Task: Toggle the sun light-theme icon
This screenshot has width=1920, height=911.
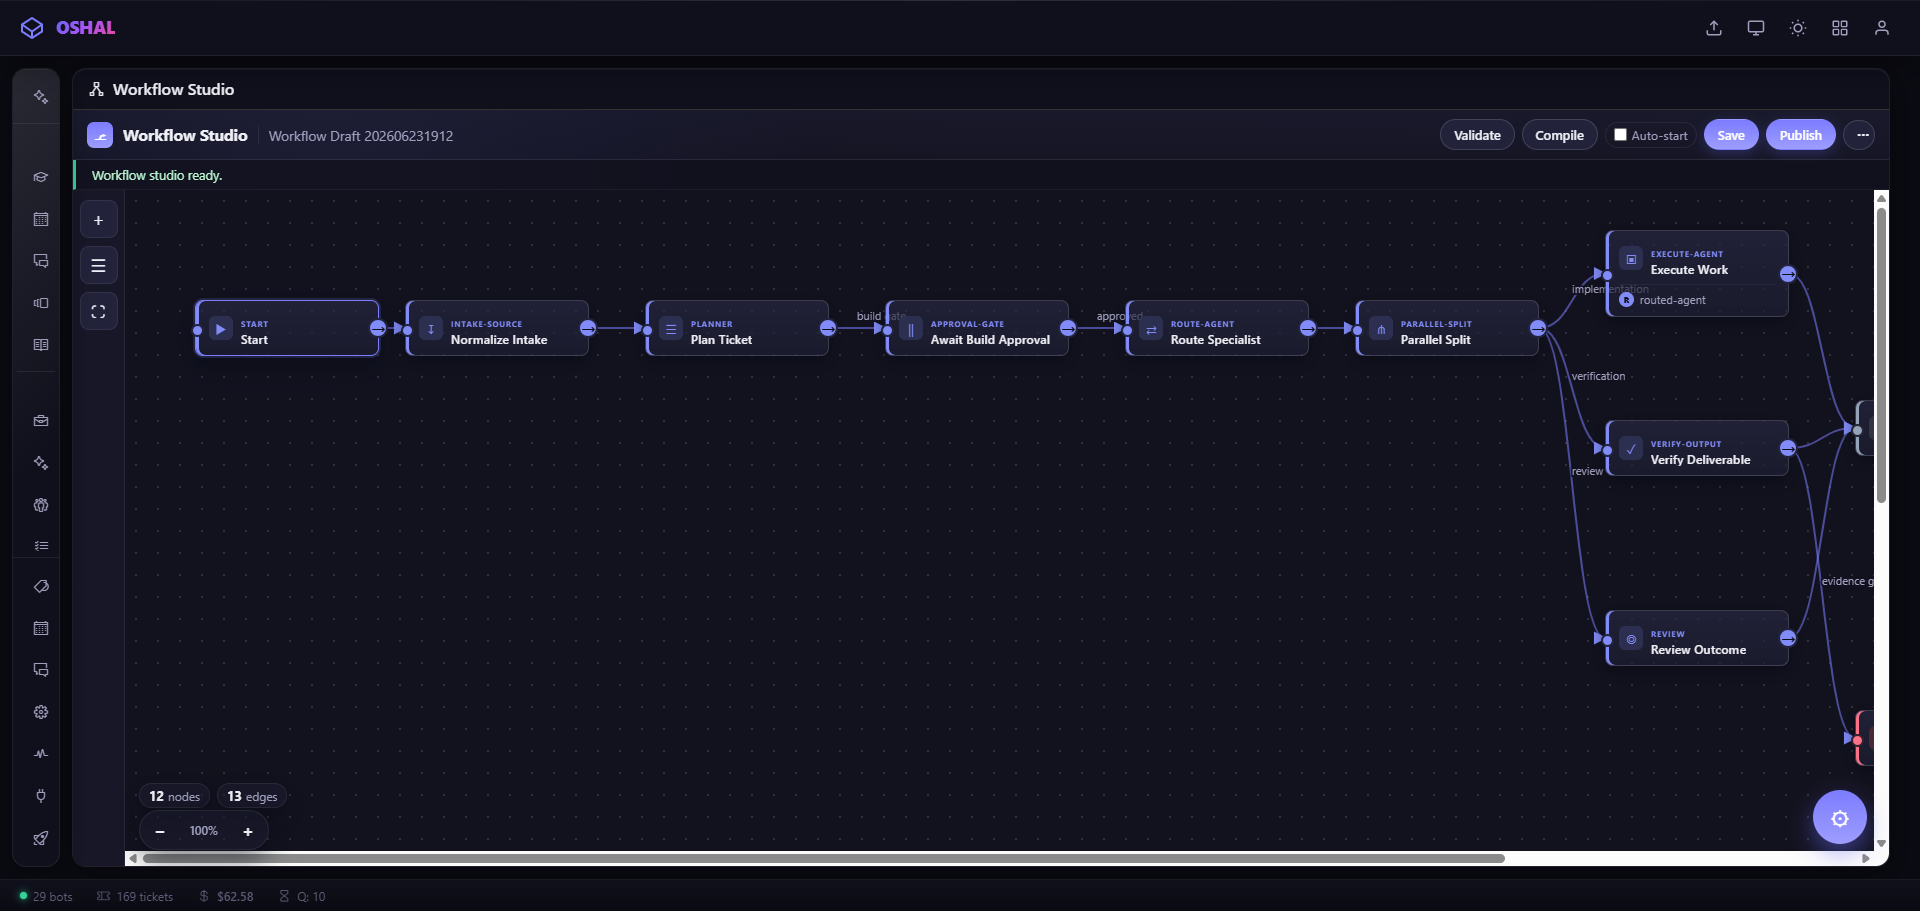Action: tap(1798, 28)
